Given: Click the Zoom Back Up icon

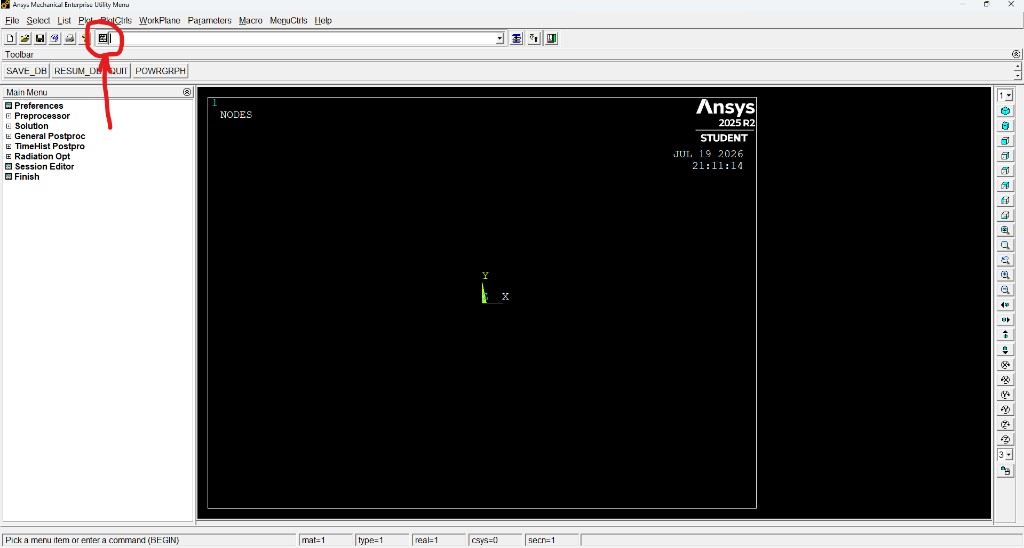Looking at the screenshot, I should (x=1005, y=261).
